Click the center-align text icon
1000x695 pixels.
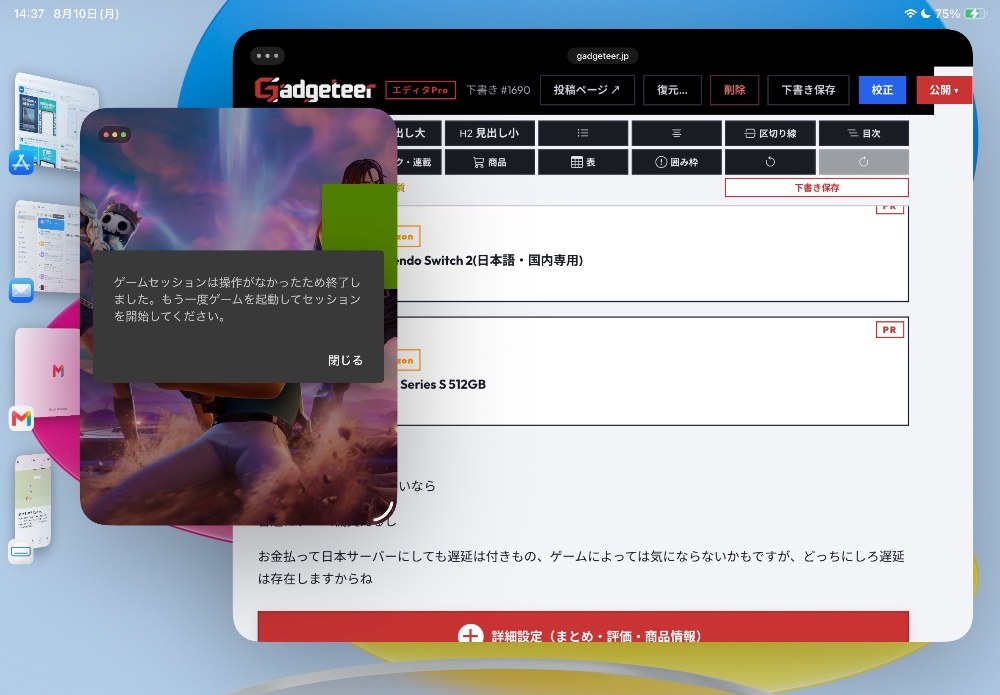pyautogui.click(x=676, y=133)
